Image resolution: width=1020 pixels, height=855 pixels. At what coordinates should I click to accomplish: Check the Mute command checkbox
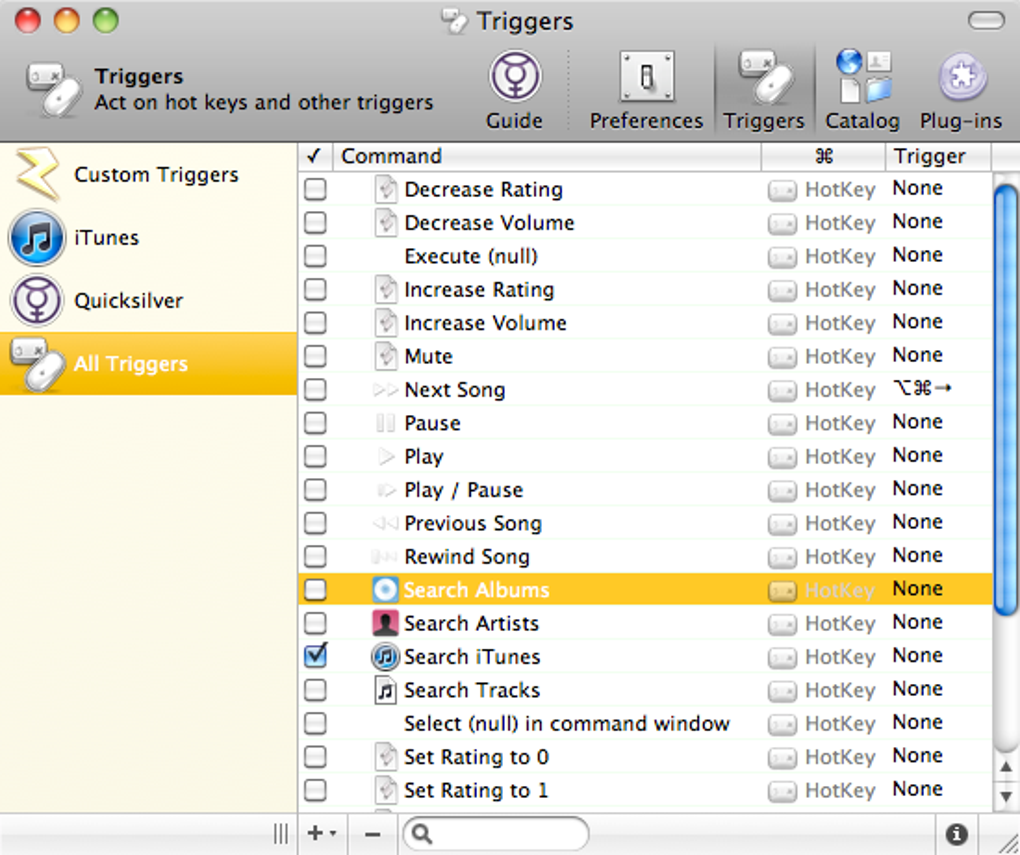click(315, 356)
